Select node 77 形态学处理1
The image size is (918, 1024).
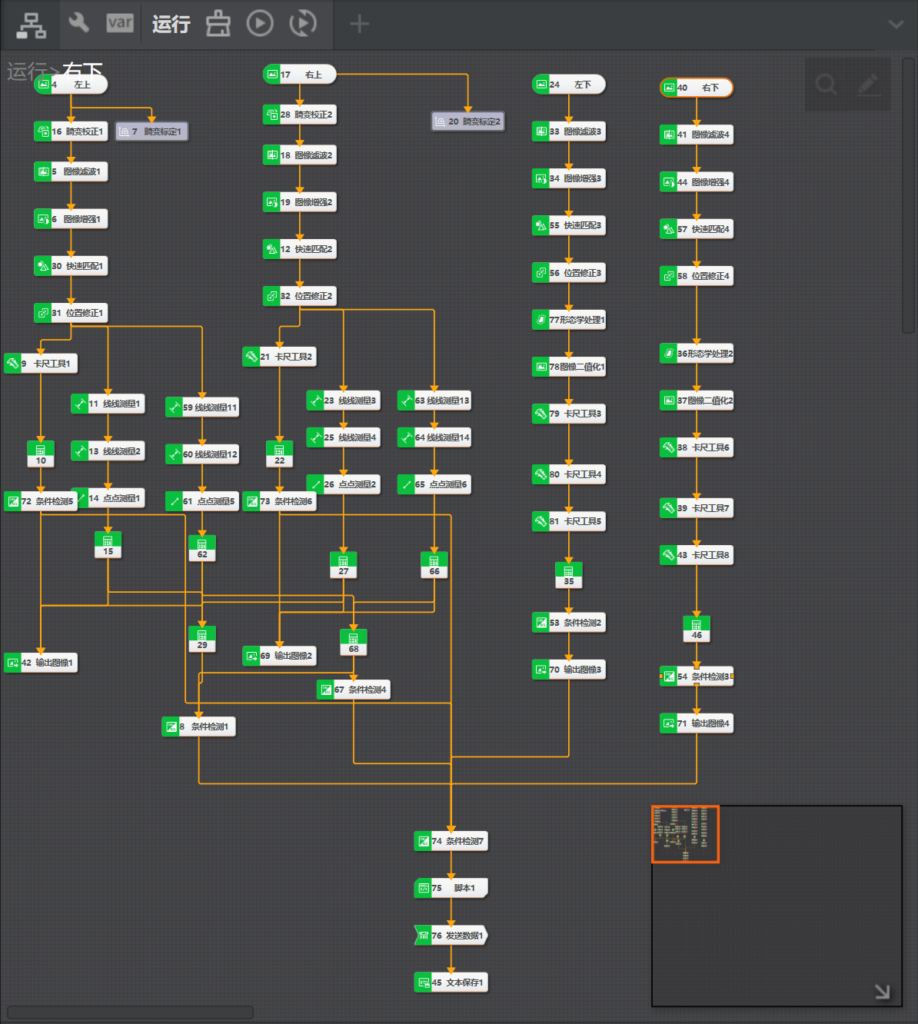pos(569,319)
